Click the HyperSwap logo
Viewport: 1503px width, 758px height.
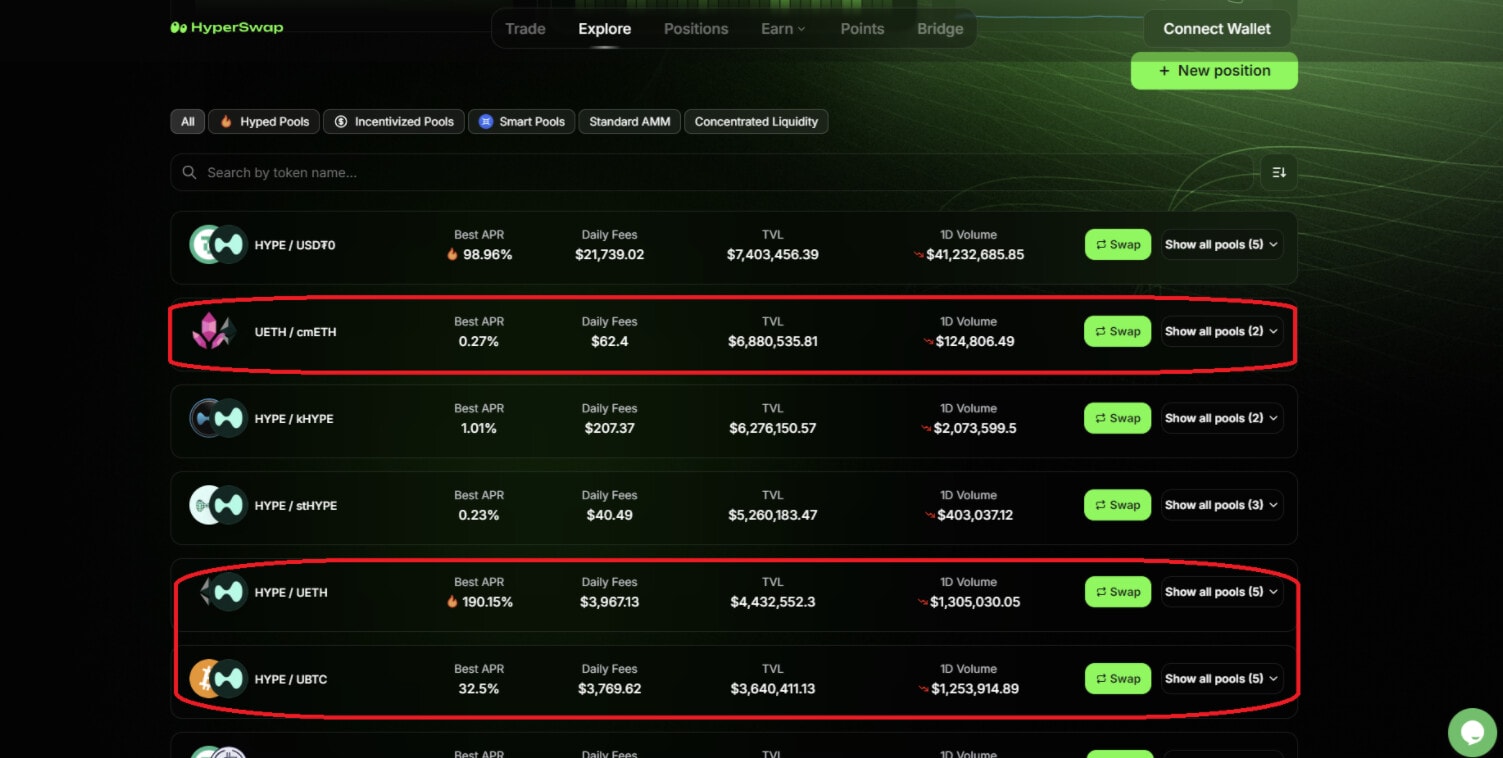[x=227, y=28]
